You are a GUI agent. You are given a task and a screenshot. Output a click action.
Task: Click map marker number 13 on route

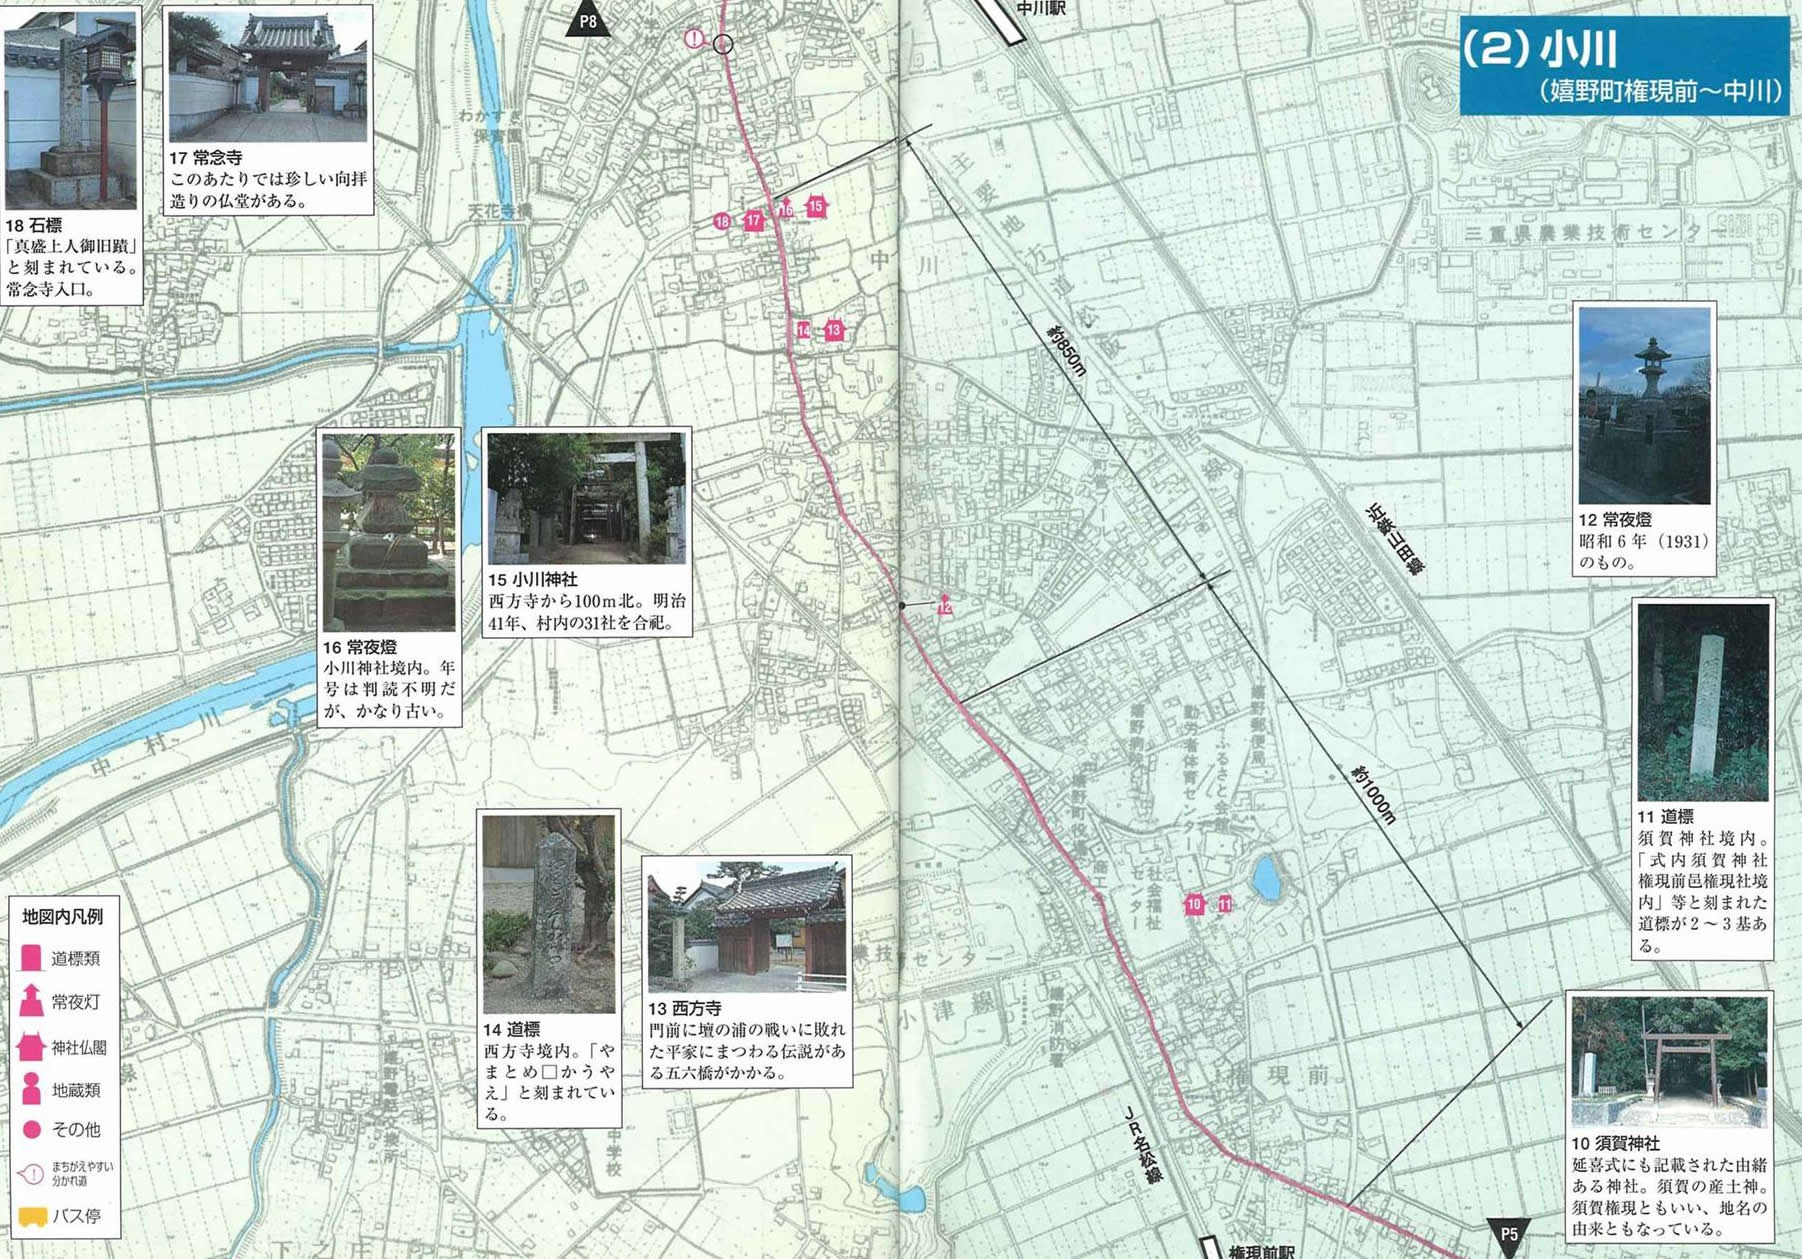[x=833, y=330]
